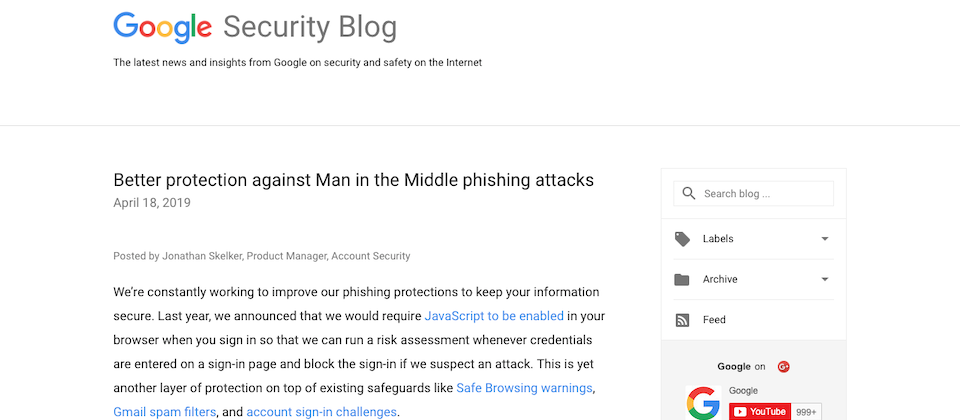Open the JavaScript to be enabled link
The height and width of the screenshot is (420, 960).
click(494, 317)
